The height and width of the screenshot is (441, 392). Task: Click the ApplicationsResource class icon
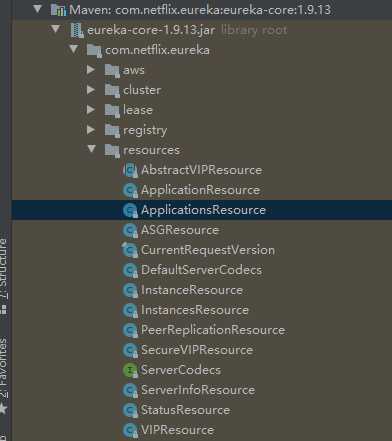(130, 211)
